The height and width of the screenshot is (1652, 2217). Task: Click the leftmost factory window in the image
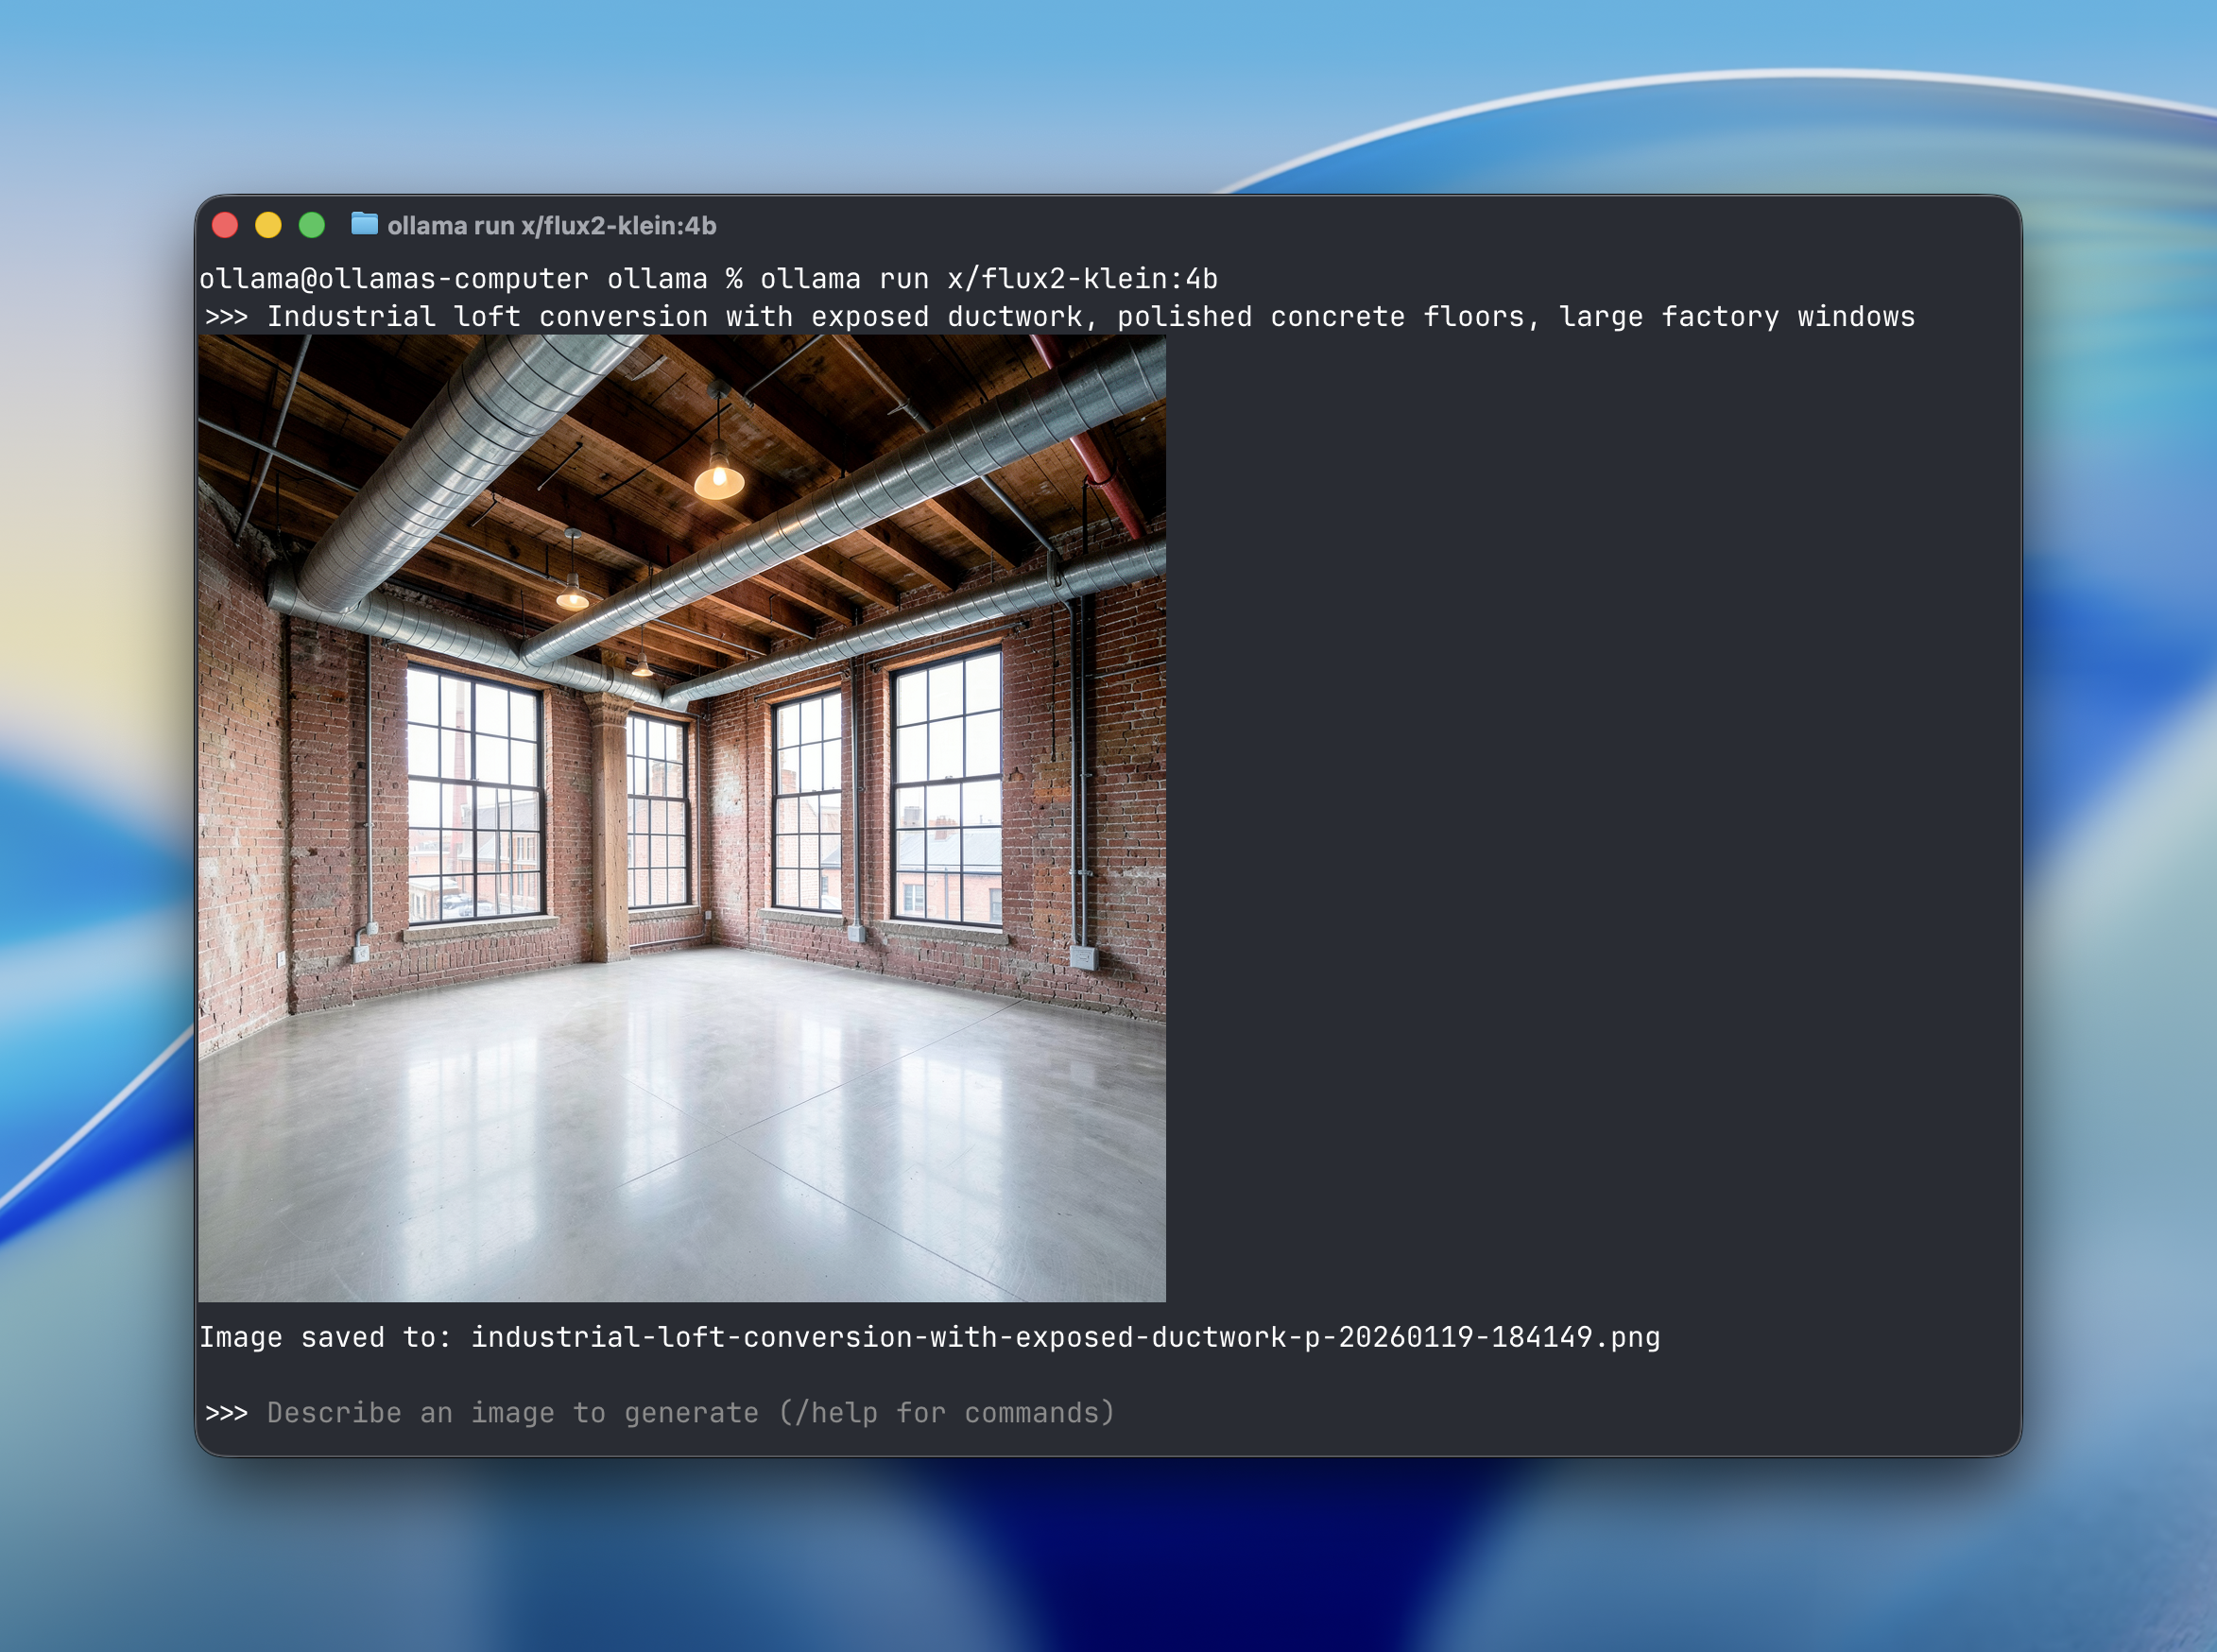474,792
